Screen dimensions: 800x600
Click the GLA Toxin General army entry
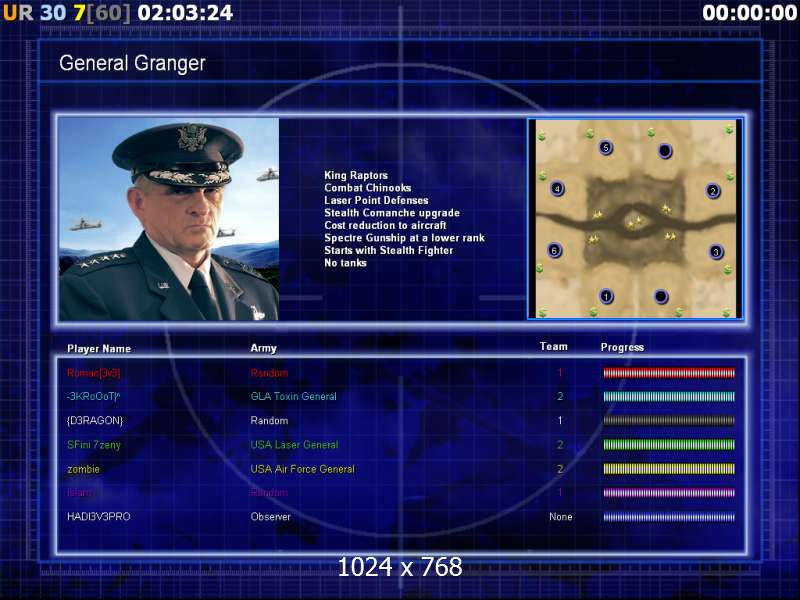(293, 396)
